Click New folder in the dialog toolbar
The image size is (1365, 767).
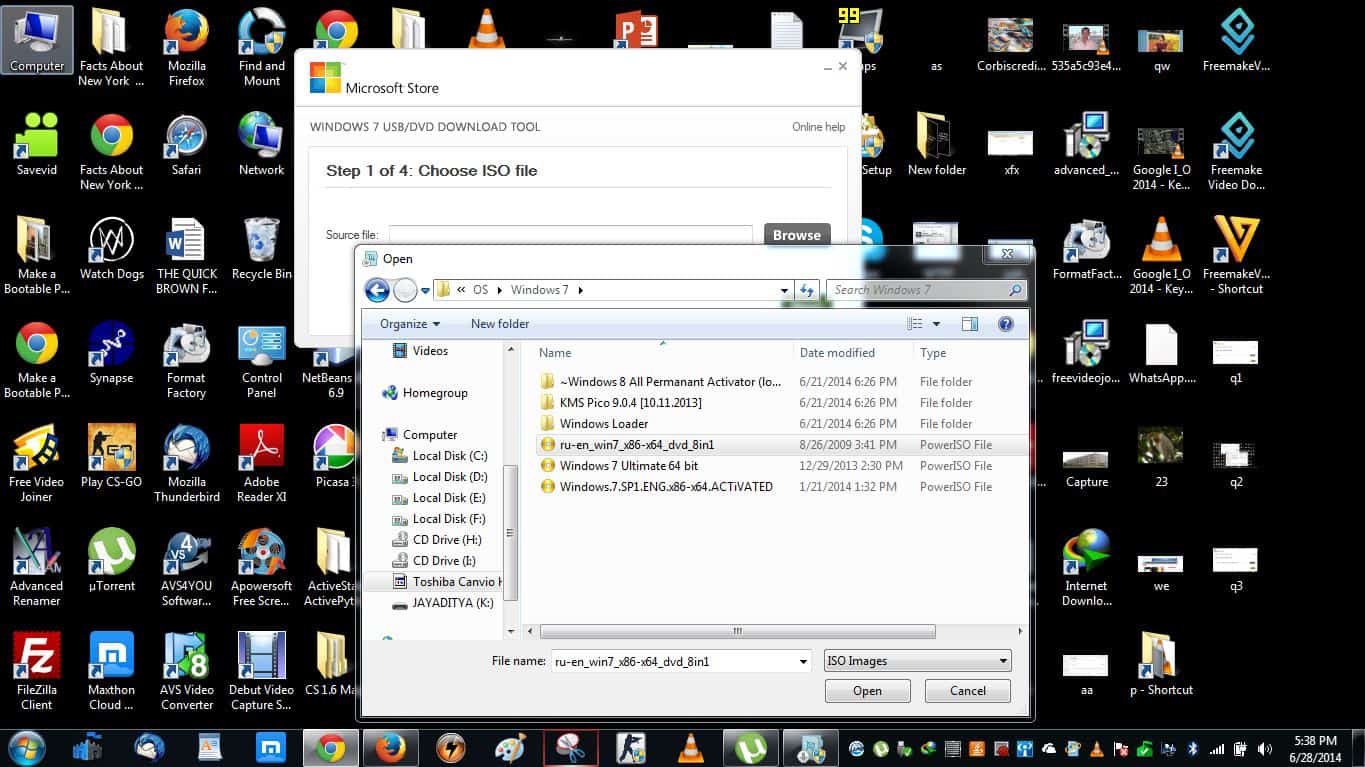pos(500,324)
